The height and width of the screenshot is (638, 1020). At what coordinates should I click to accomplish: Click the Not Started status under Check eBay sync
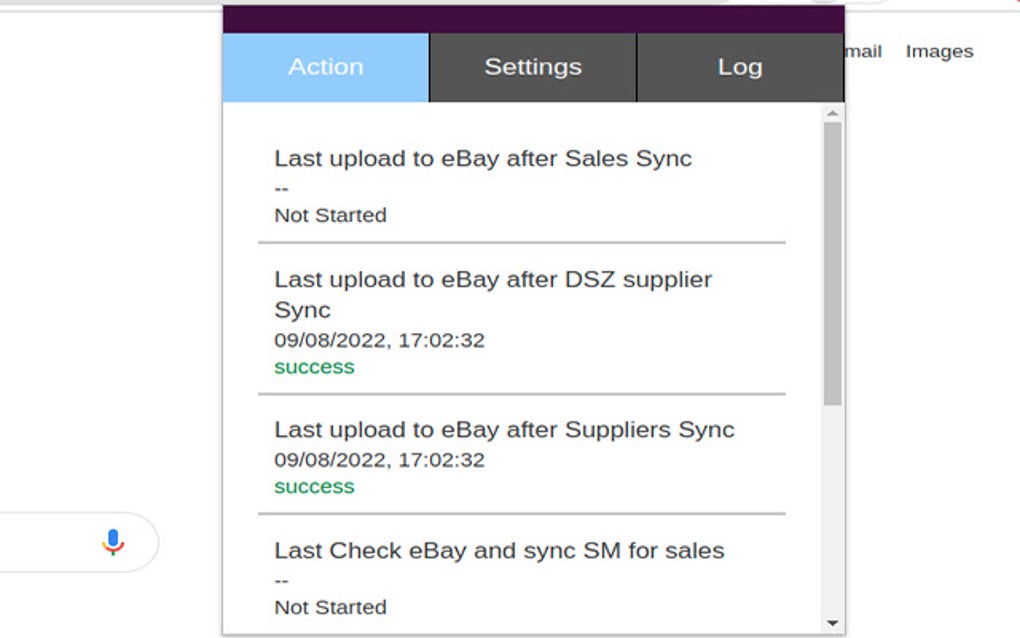click(330, 607)
